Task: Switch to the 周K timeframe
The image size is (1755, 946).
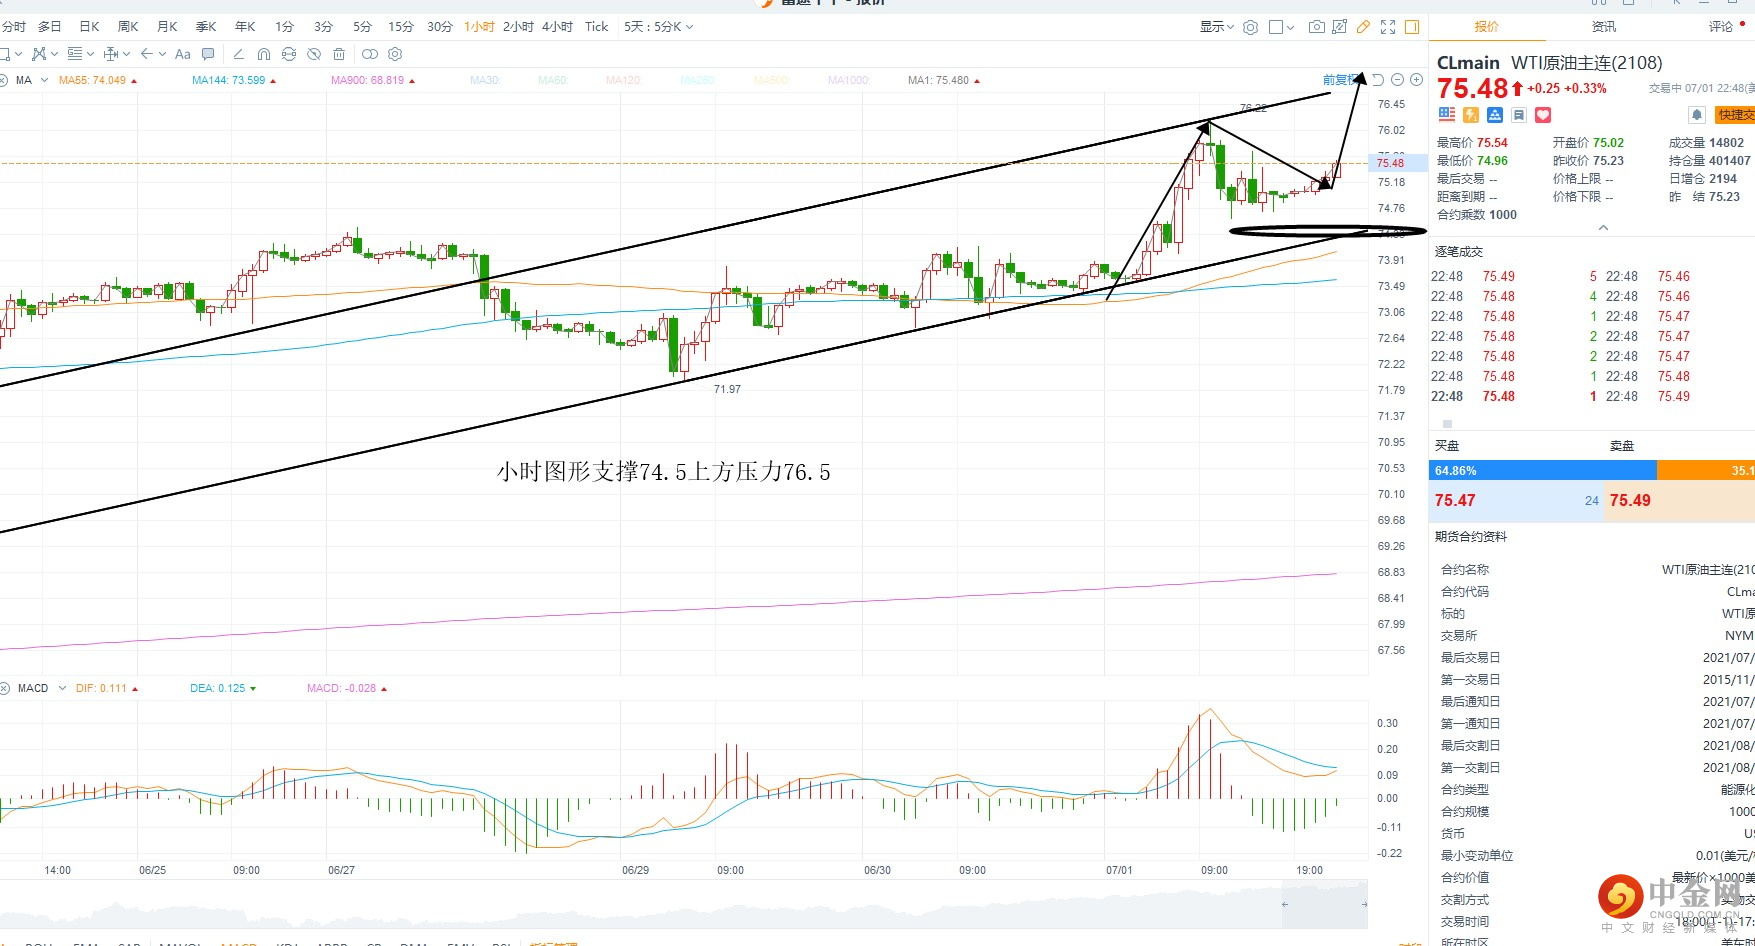Action: click(128, 27)
